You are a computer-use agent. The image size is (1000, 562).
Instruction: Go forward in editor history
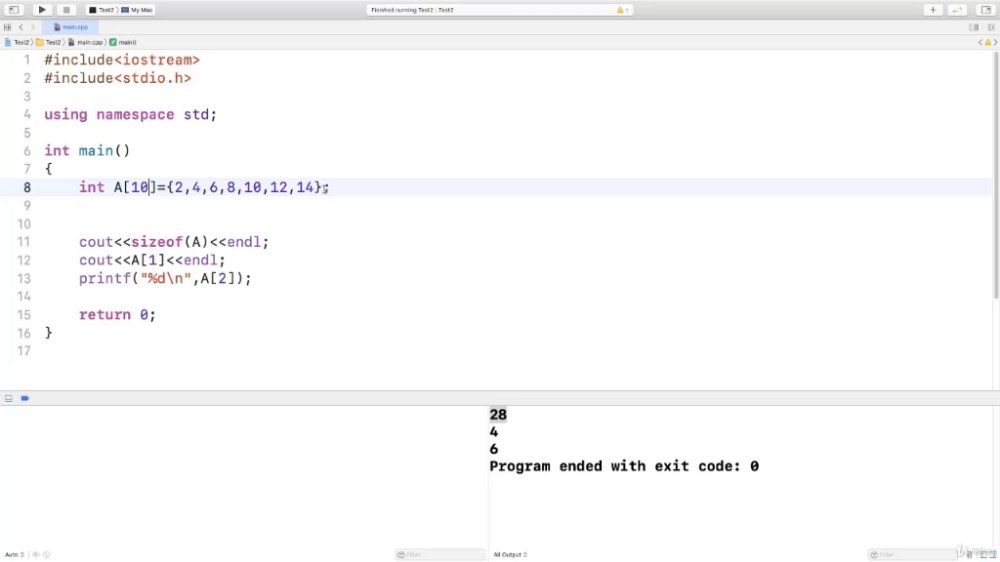[x=33, y=27]
